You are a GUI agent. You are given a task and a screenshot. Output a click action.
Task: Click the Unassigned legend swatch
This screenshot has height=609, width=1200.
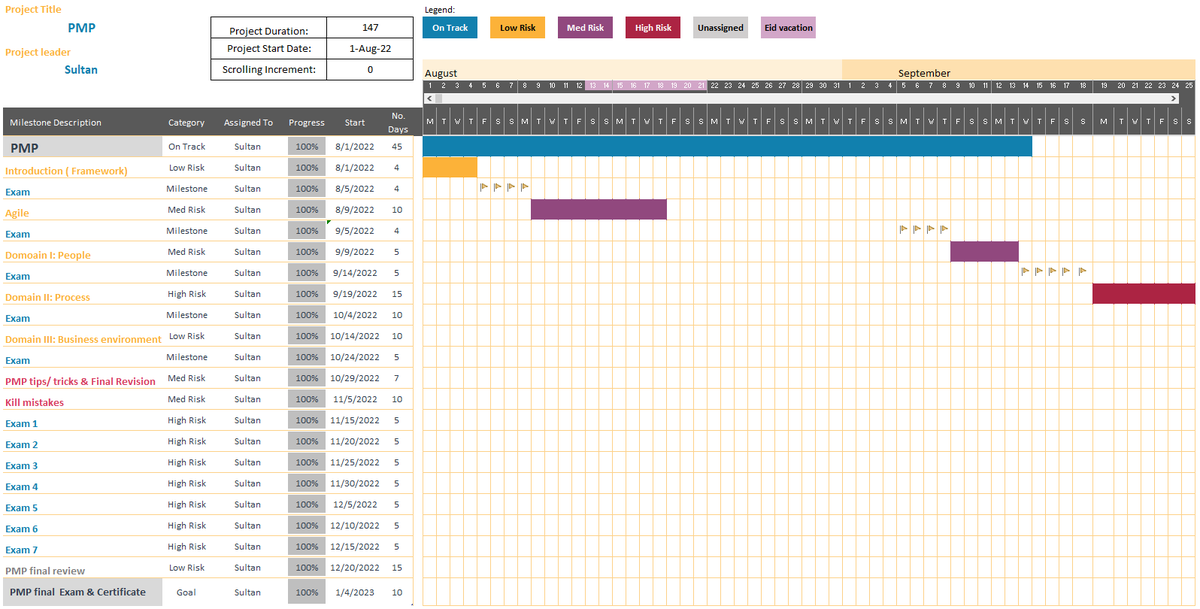pos(720,28)
